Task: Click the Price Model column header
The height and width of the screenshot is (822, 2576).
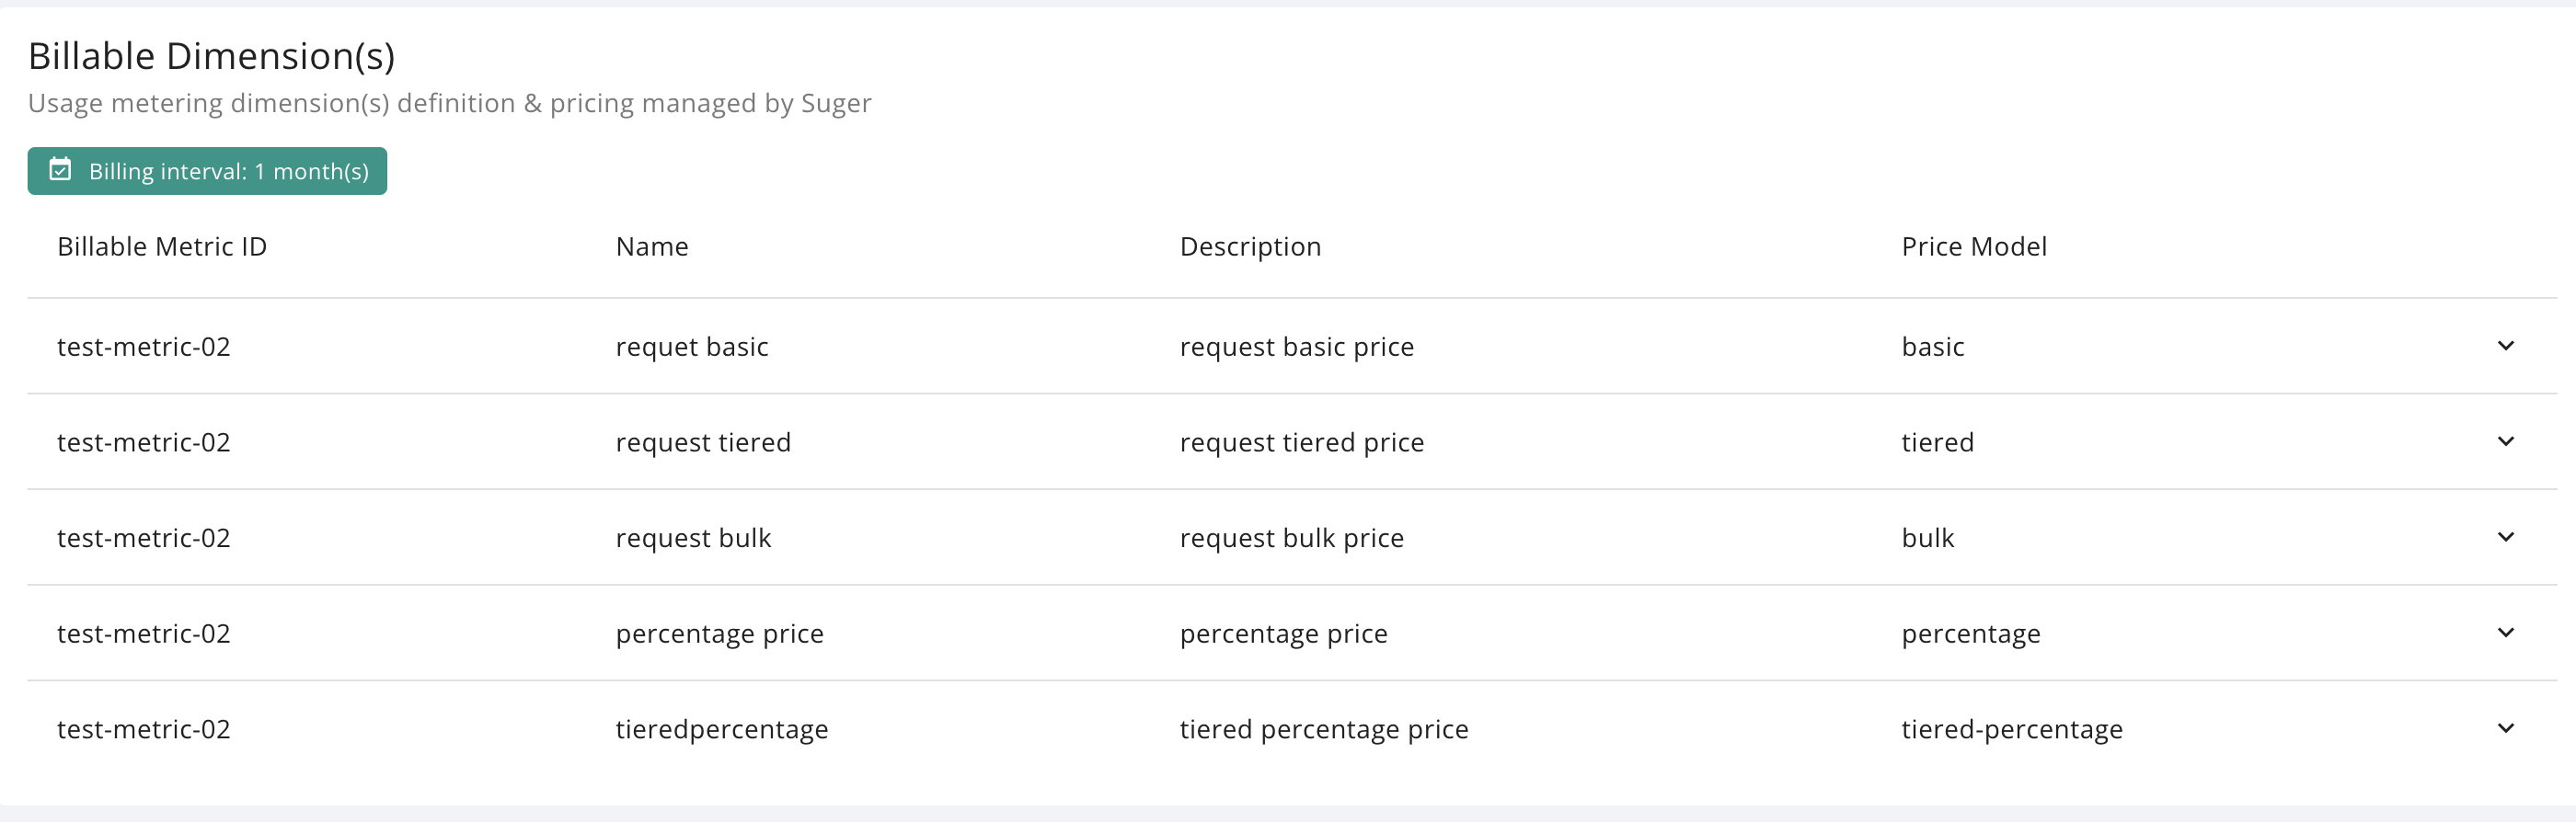Action: pos(1973,247)
